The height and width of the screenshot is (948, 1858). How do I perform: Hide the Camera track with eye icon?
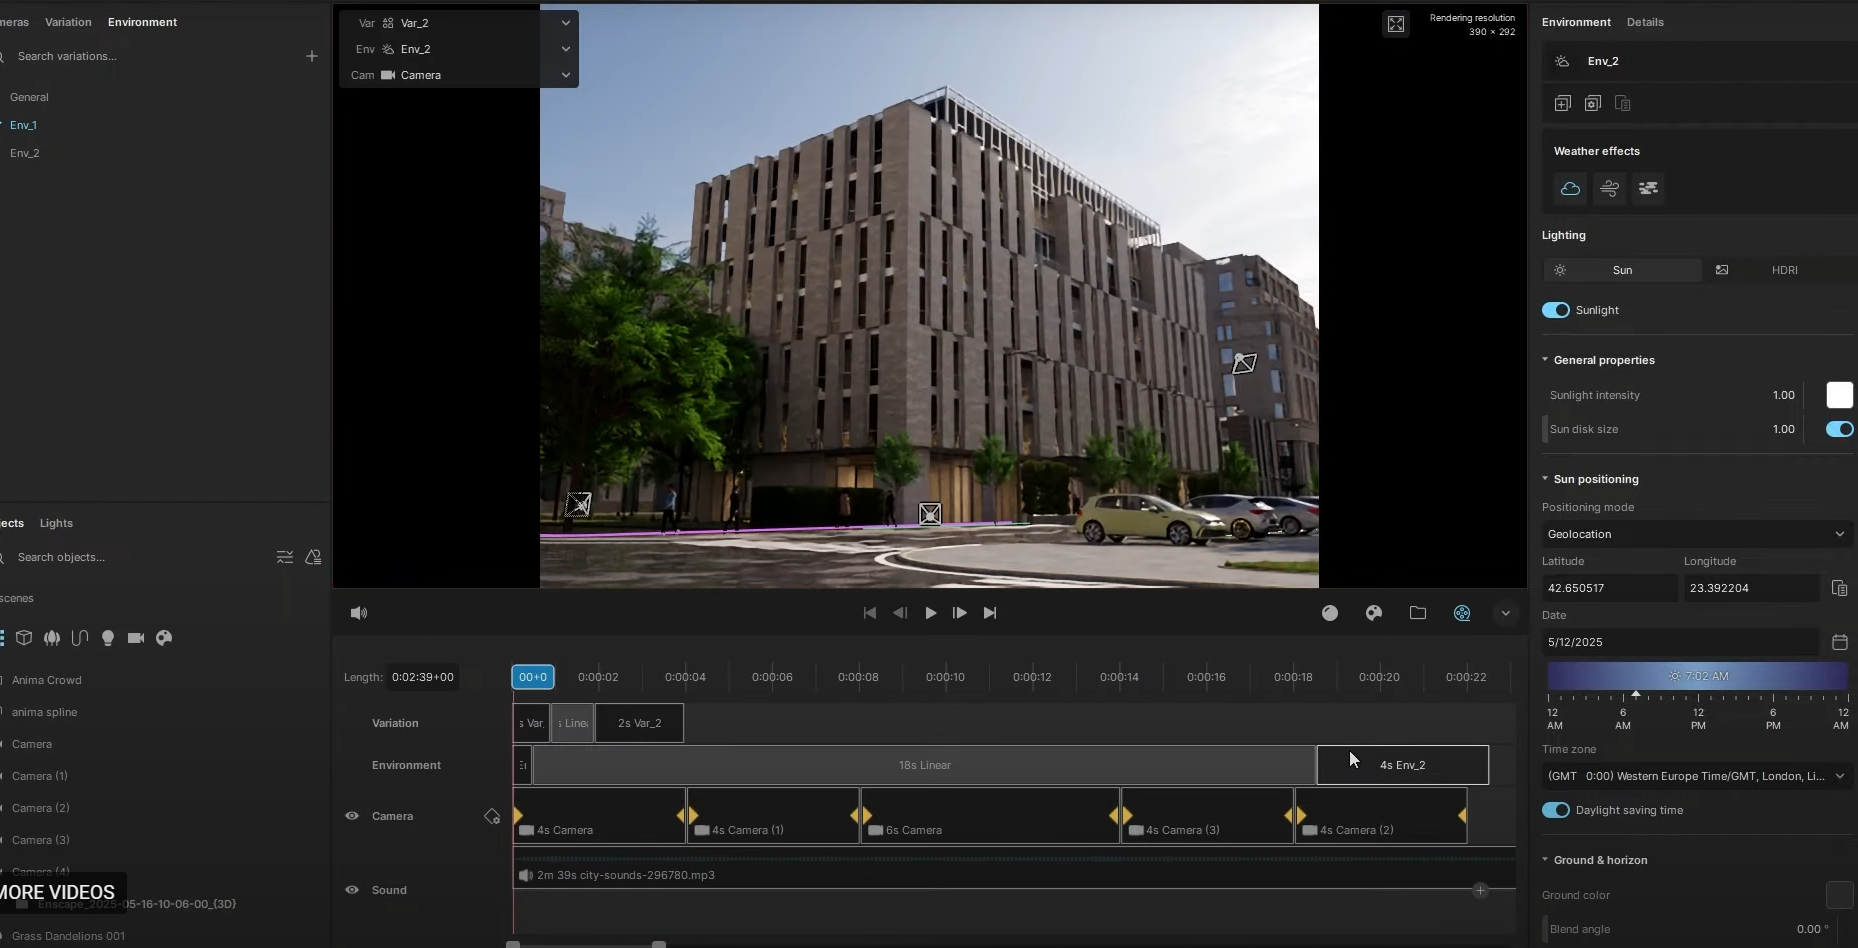tap(352, 816)
